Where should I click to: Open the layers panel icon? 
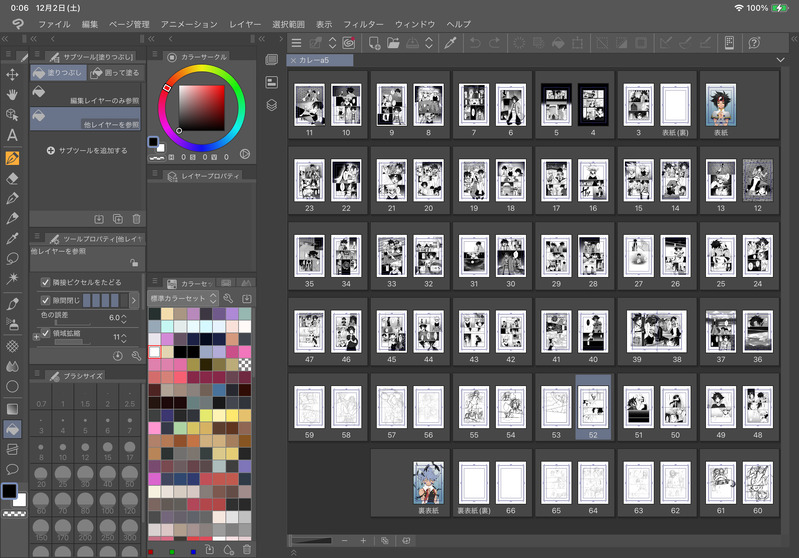pyautogui.click(x=272, y=105)
